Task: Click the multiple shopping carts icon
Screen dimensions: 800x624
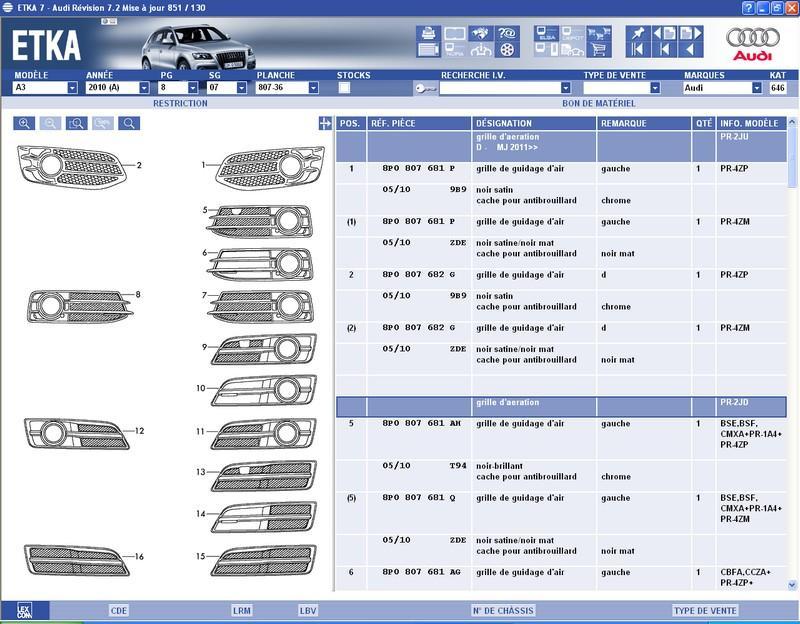Action: pos(599,33)
